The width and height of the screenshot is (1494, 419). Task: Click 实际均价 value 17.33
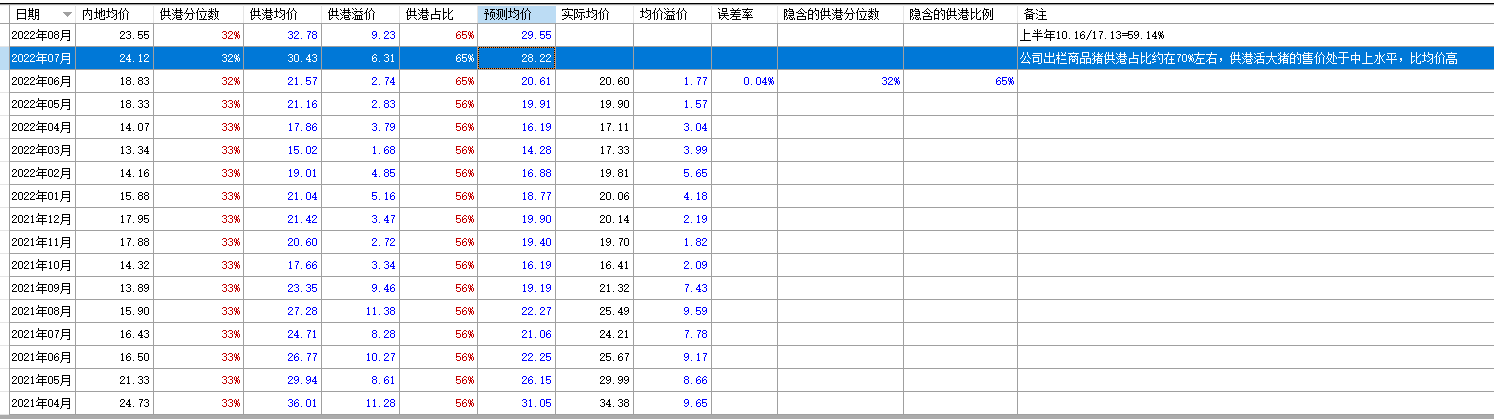594,150
